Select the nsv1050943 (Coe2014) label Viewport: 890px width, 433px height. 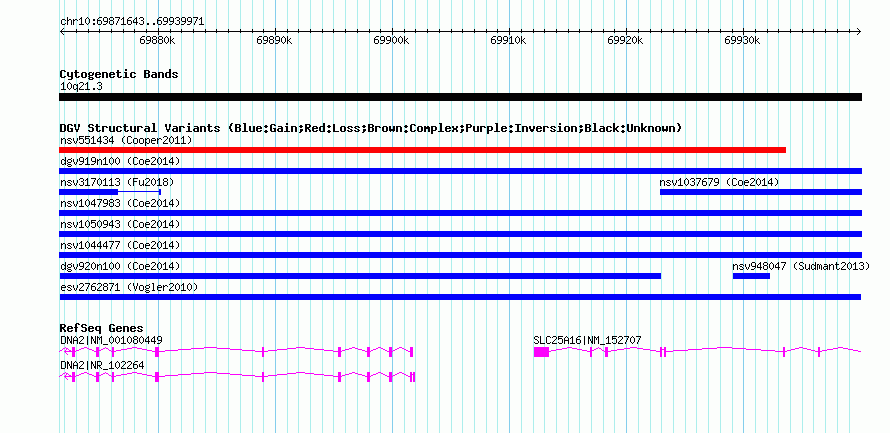(x=120, y=224)
